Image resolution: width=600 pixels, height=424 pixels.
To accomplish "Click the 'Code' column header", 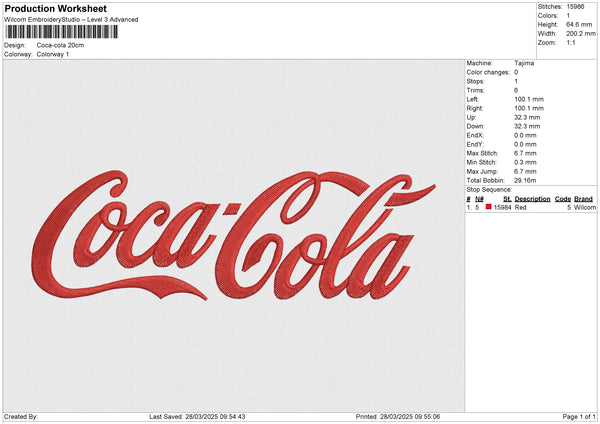I will pos(563,199).
